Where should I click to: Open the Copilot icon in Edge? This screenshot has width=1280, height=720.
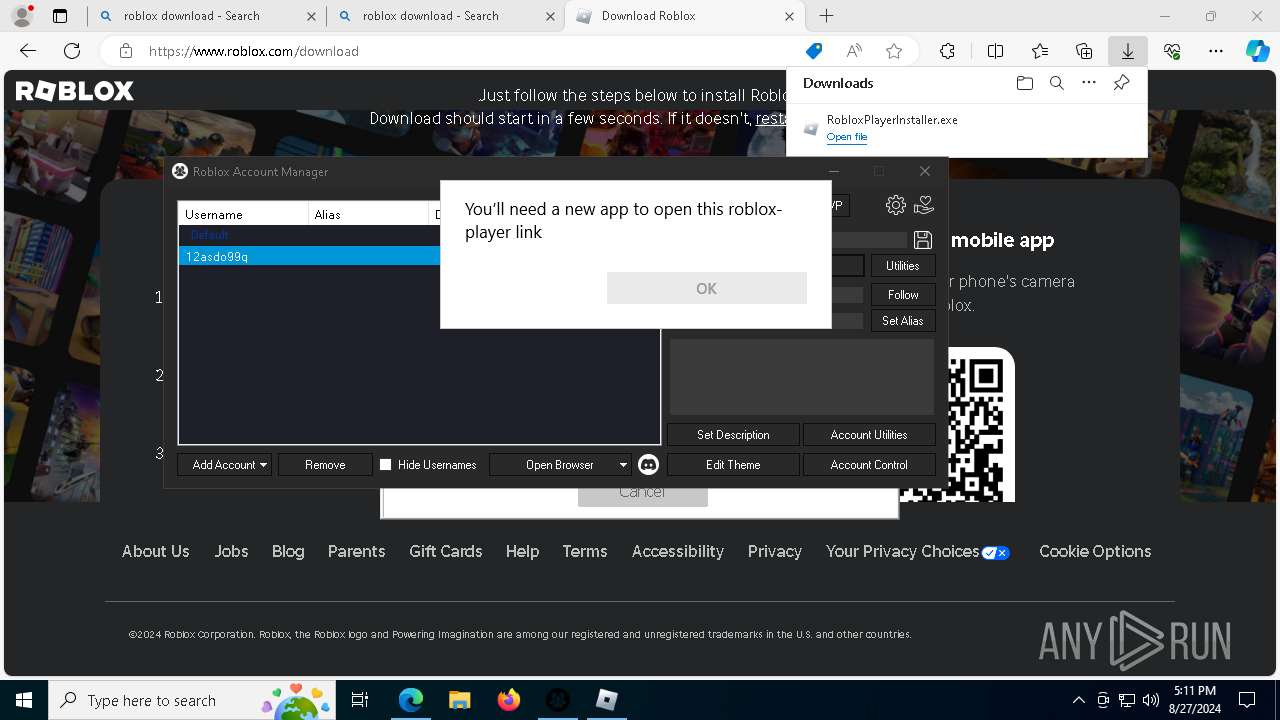pos(1257,51)
